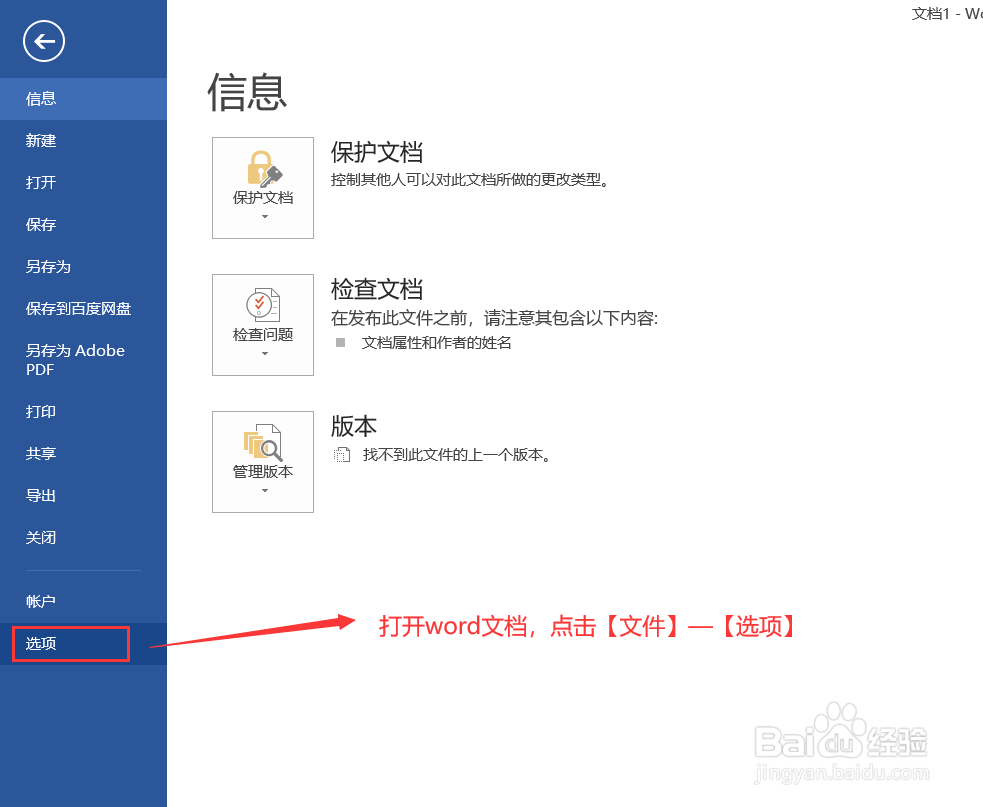
Task: Click the 控制其他人可以对此文档所做的更改类型 description
Action: [470, 180]
